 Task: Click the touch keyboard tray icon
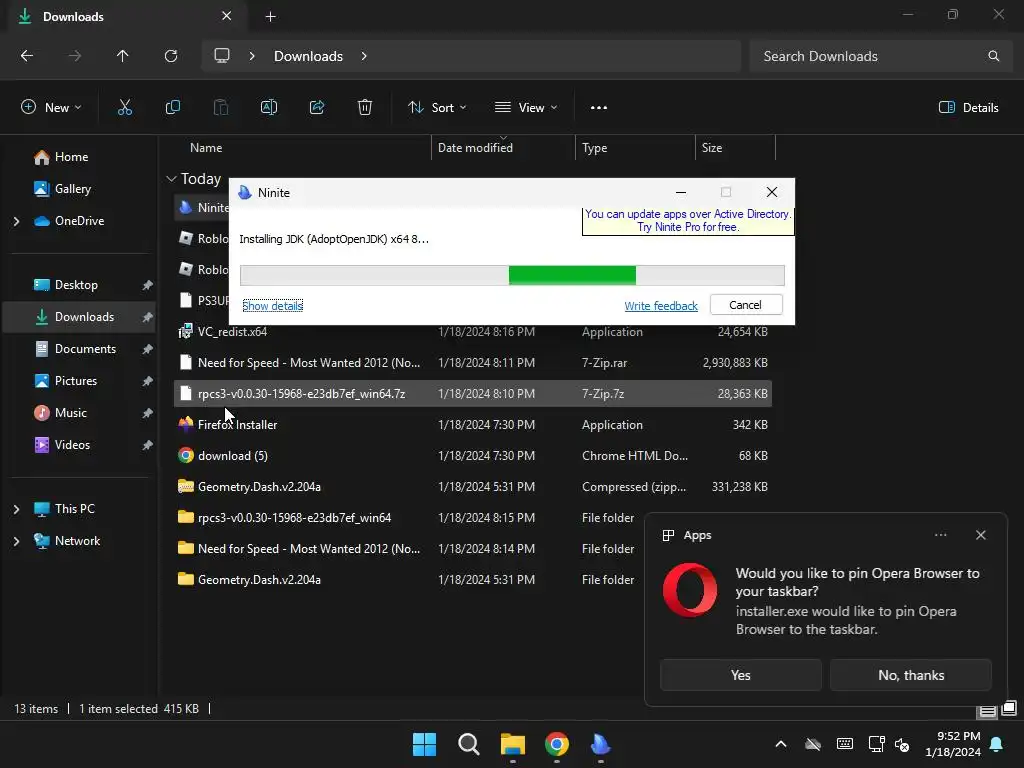(x=844, y=744)
